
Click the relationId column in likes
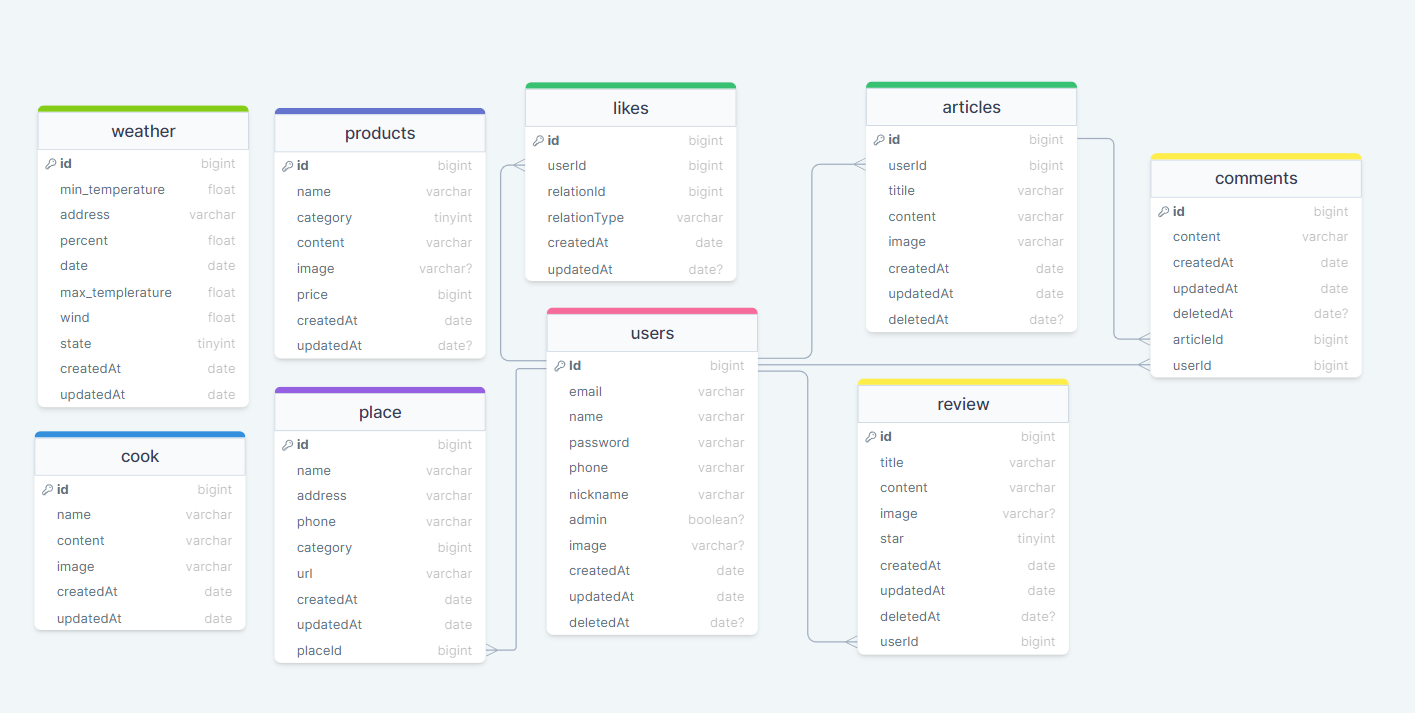[631, 192]
